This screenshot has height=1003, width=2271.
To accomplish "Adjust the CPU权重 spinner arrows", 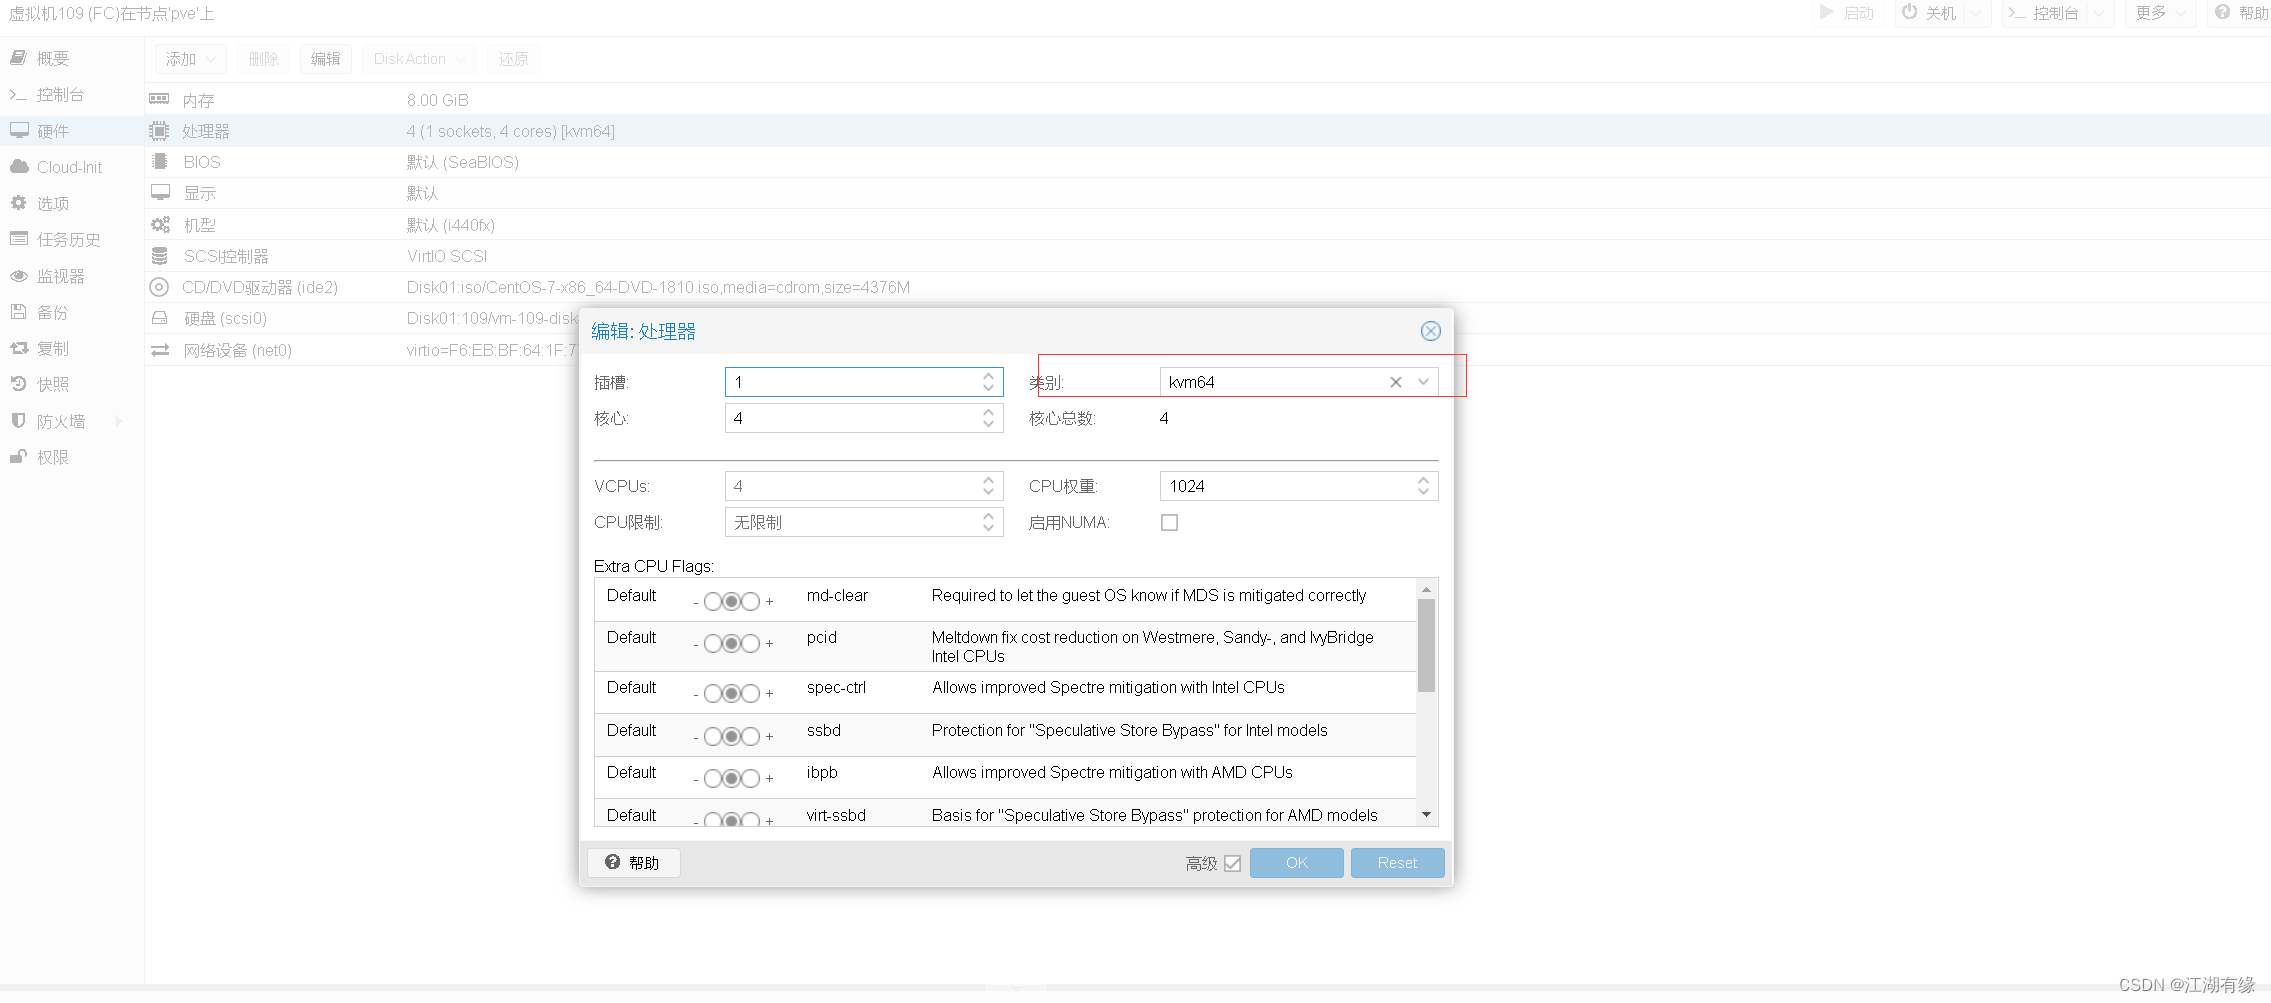I will click(1423, 486).
